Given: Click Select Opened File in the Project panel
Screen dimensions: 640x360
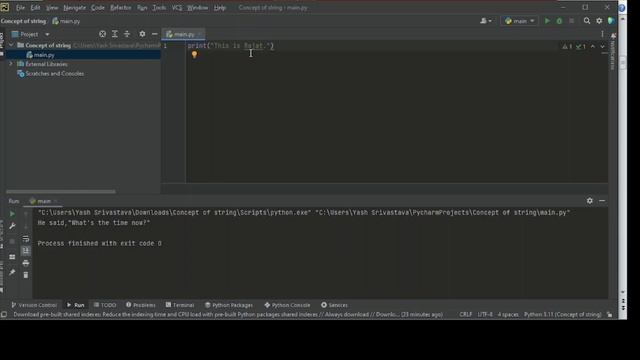Looking at the screenshot, I should point(102,34).
